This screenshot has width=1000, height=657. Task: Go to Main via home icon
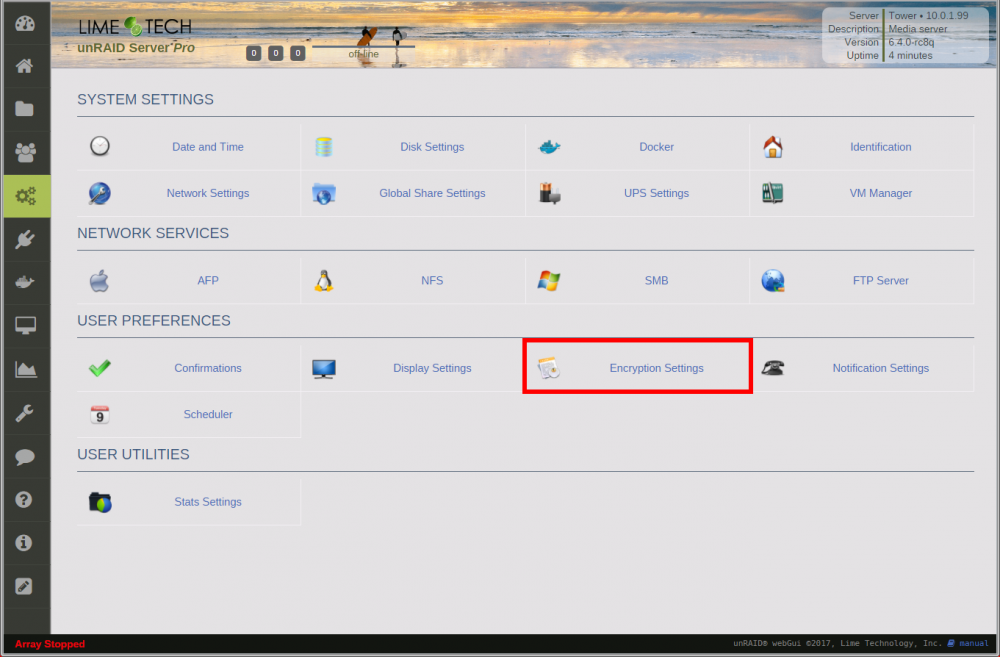click(x=25, y=66)
